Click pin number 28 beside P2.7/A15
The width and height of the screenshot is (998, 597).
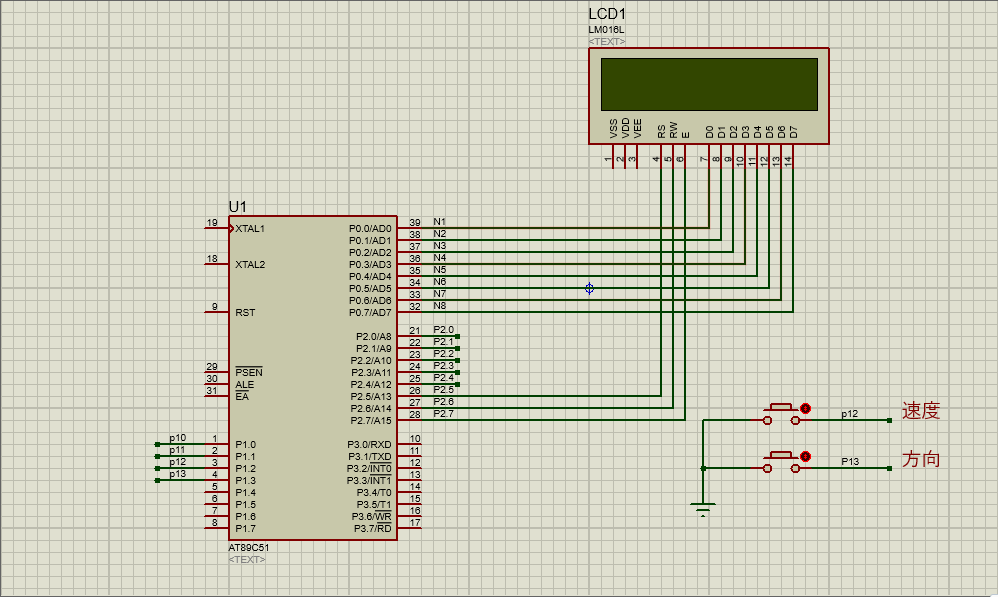click(415, 414)
